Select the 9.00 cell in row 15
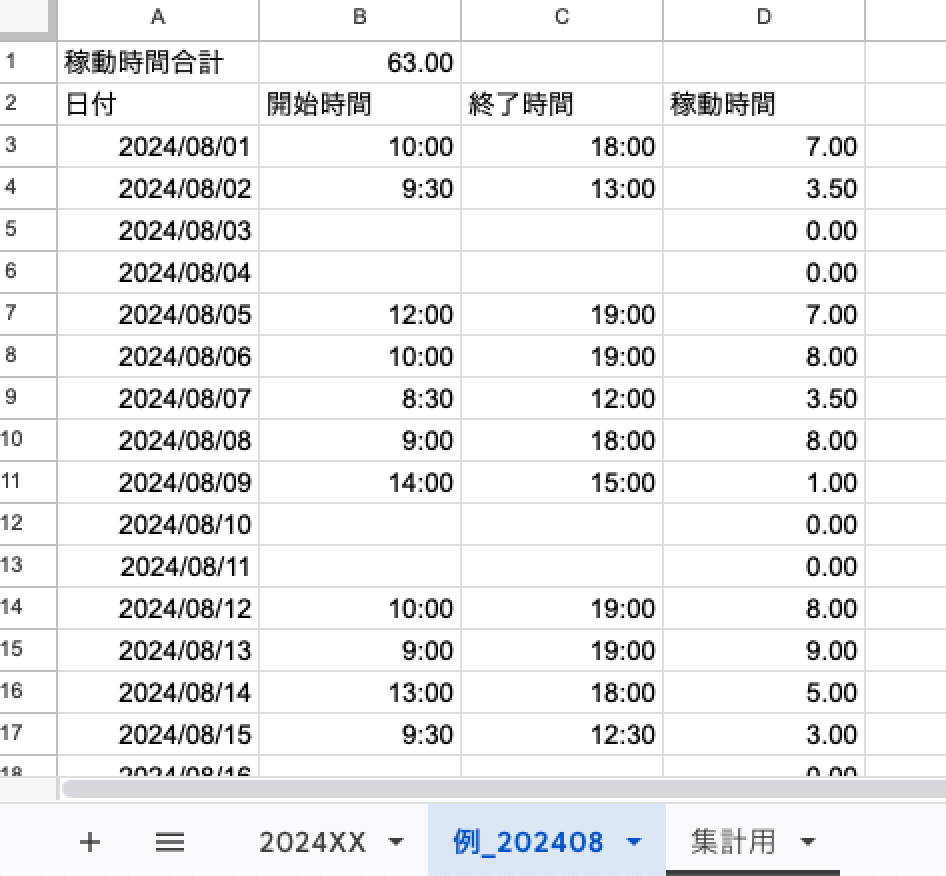946x876 pixels. pos(764,651)
